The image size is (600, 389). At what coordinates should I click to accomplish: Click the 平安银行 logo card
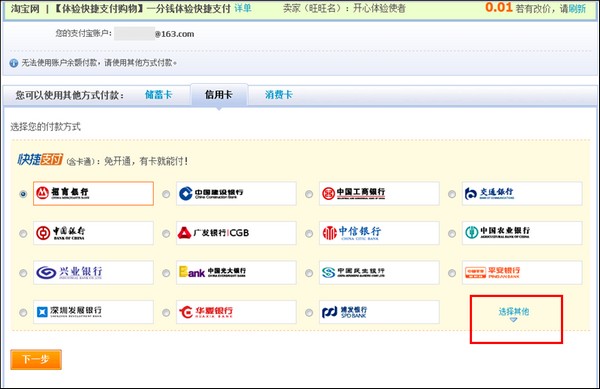point(522,272)
